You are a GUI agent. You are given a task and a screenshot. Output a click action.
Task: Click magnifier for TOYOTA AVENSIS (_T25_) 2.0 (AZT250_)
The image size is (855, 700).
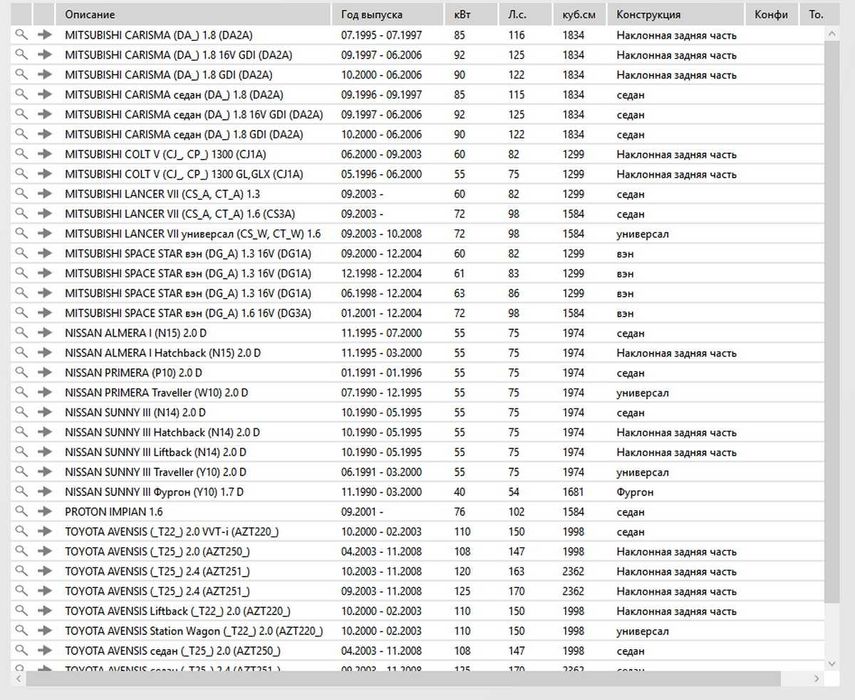(21, 552)
